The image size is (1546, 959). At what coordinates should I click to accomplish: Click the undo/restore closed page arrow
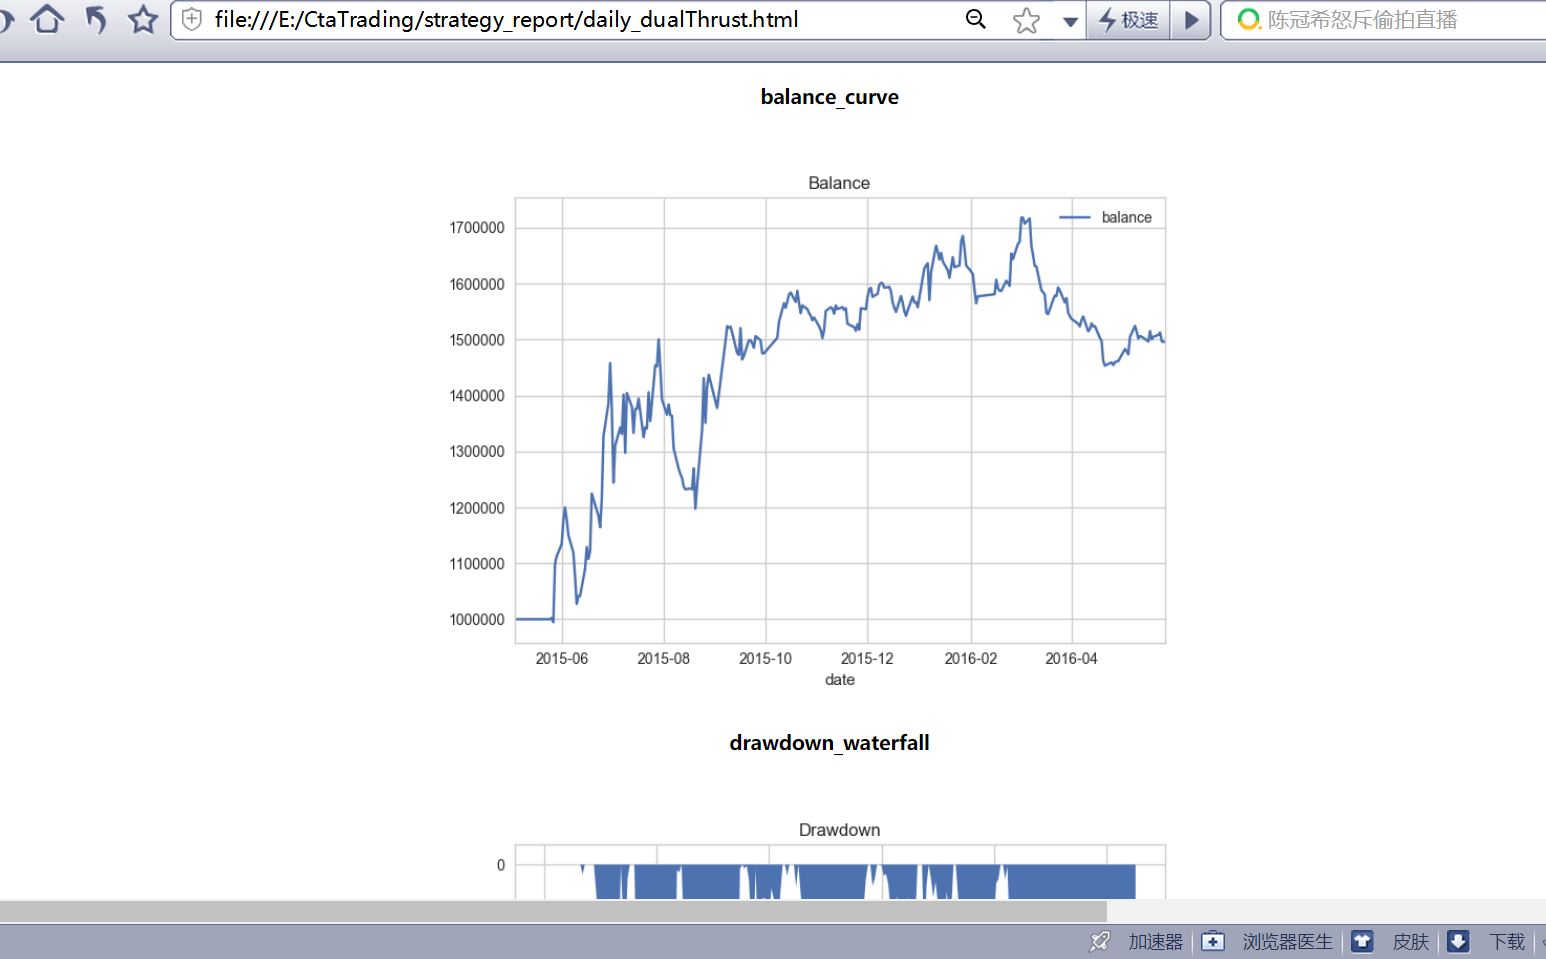pyautogui.click(x=96, y=19)
